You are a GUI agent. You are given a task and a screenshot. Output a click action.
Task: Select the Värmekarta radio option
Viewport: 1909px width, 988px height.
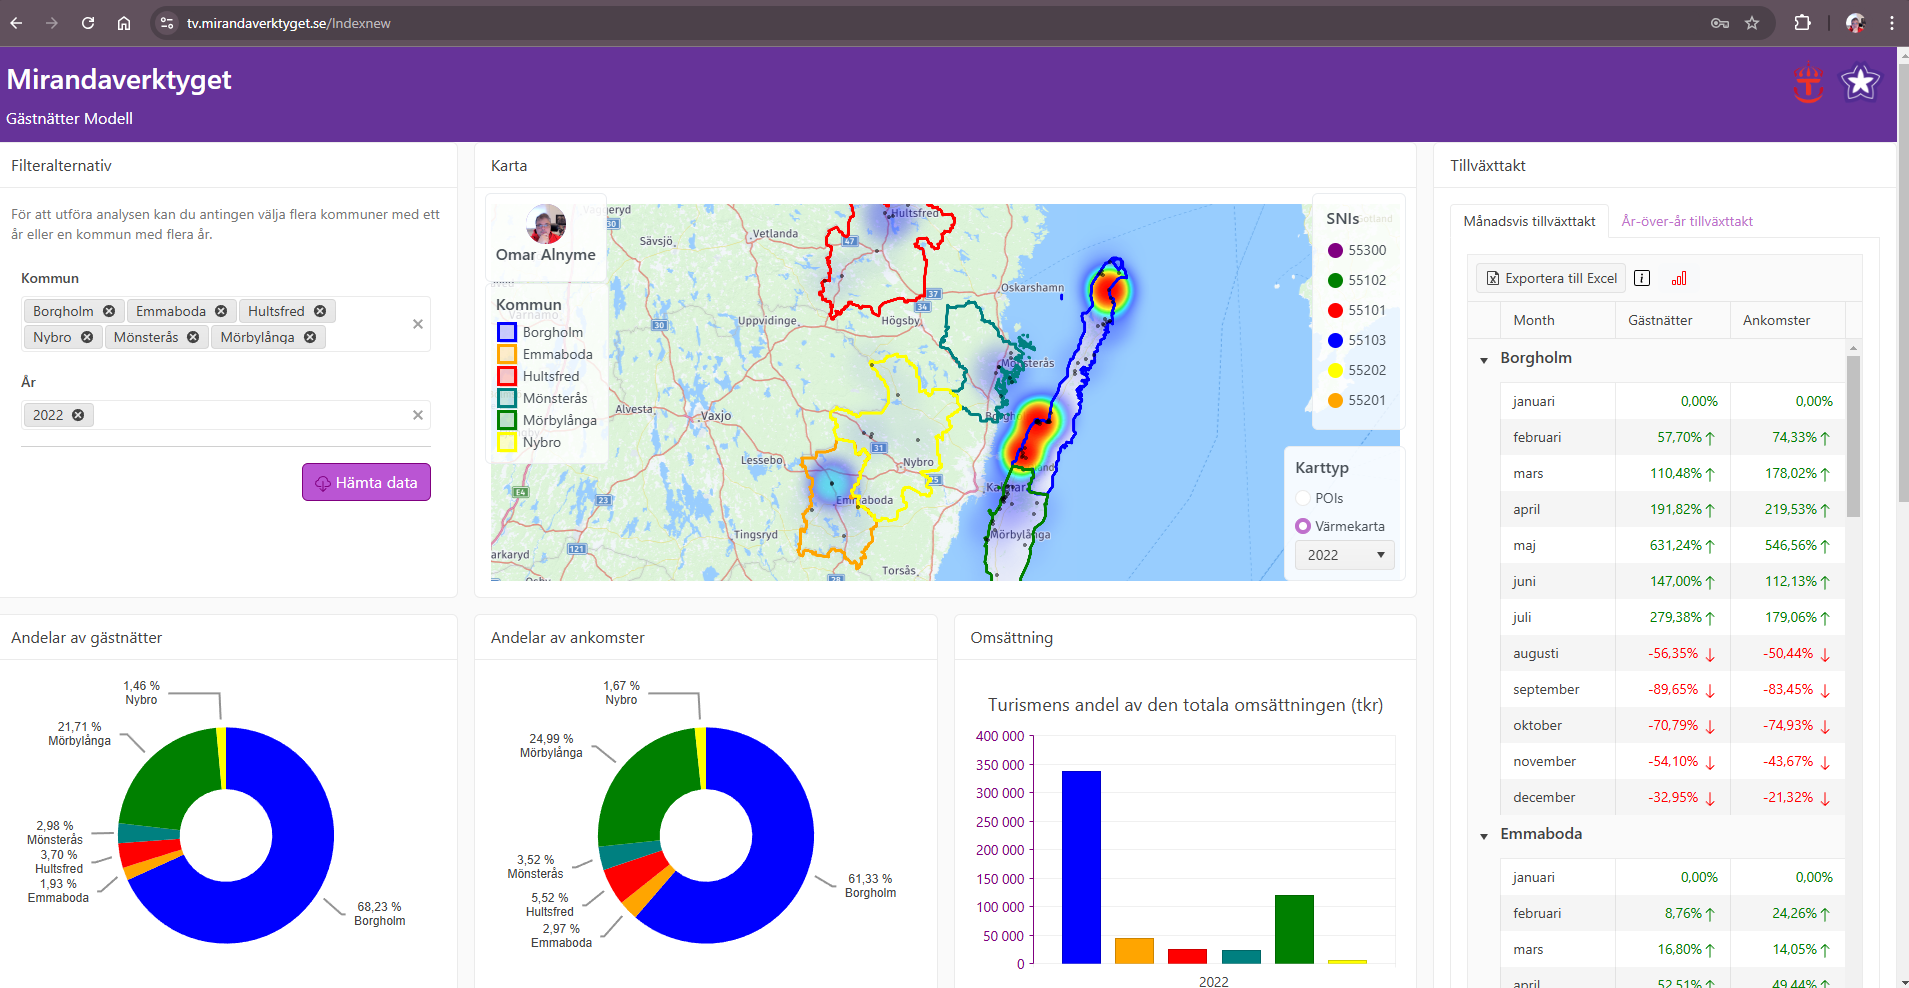click(x=1303, y=526)
